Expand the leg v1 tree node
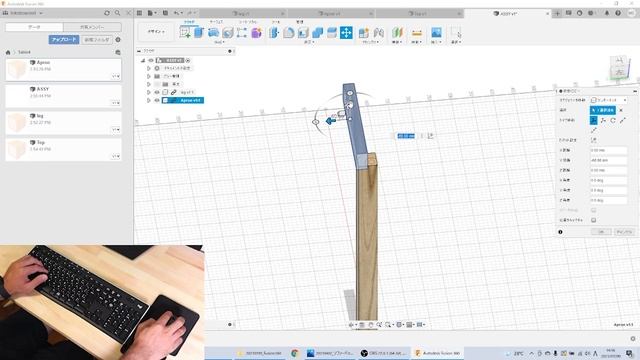This screenshot has width=640, height=360. [x=149, y=92]
